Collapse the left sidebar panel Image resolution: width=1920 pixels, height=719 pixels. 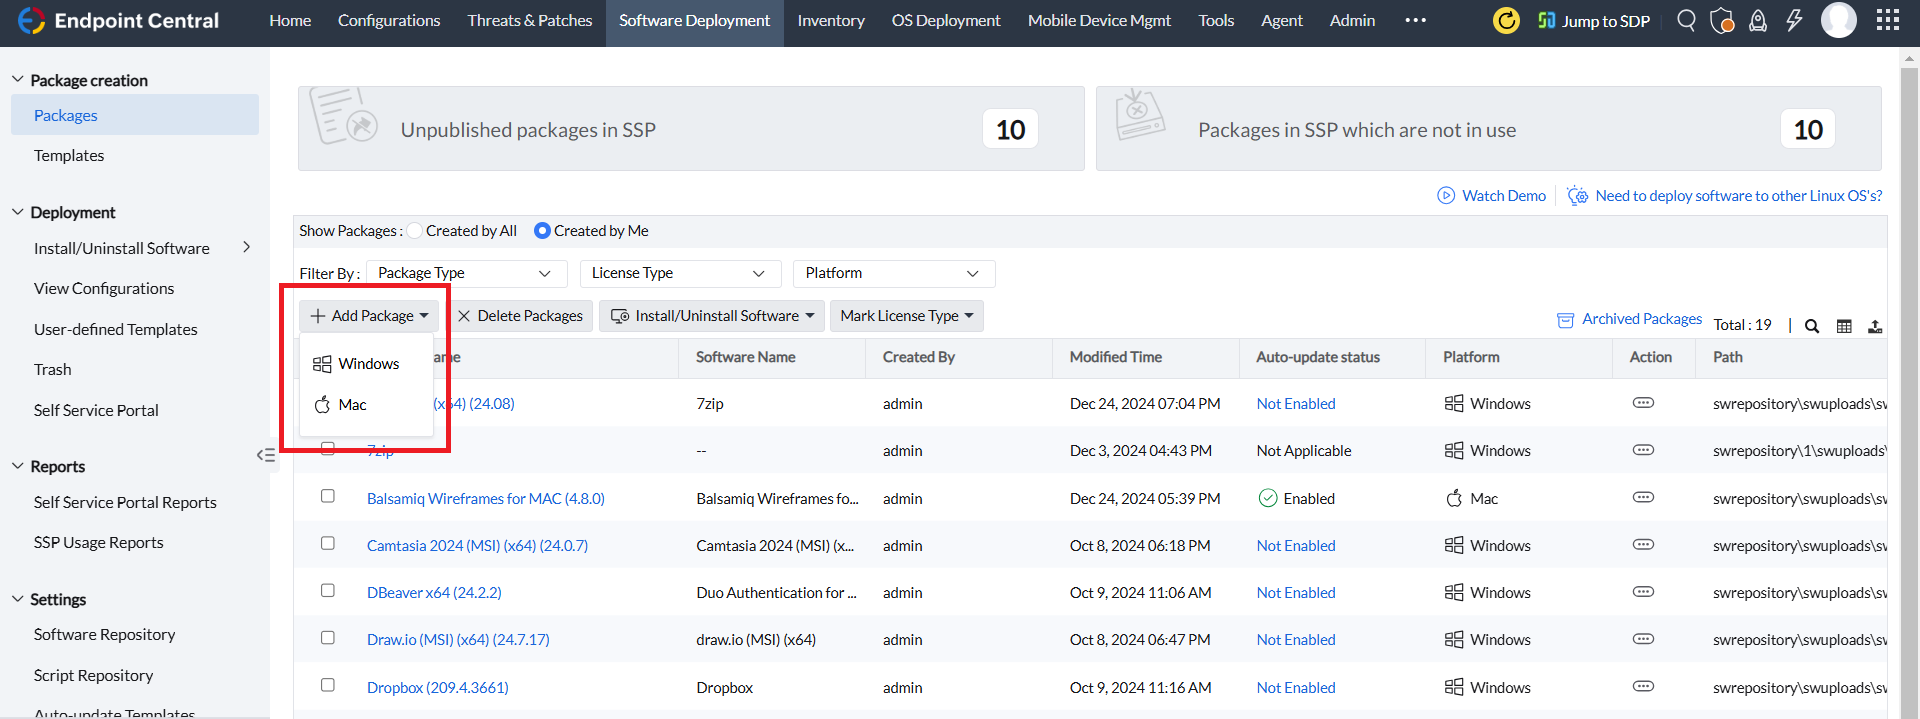point(265,455)
